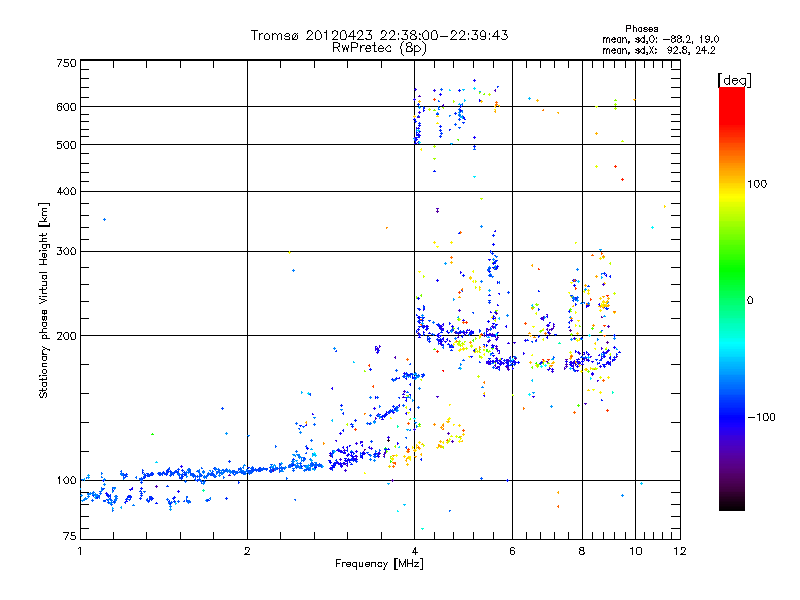The height and width of the screenshot is (600, 800).
Task: Click colorbar tick label "-100"
Action: point(762,417)
